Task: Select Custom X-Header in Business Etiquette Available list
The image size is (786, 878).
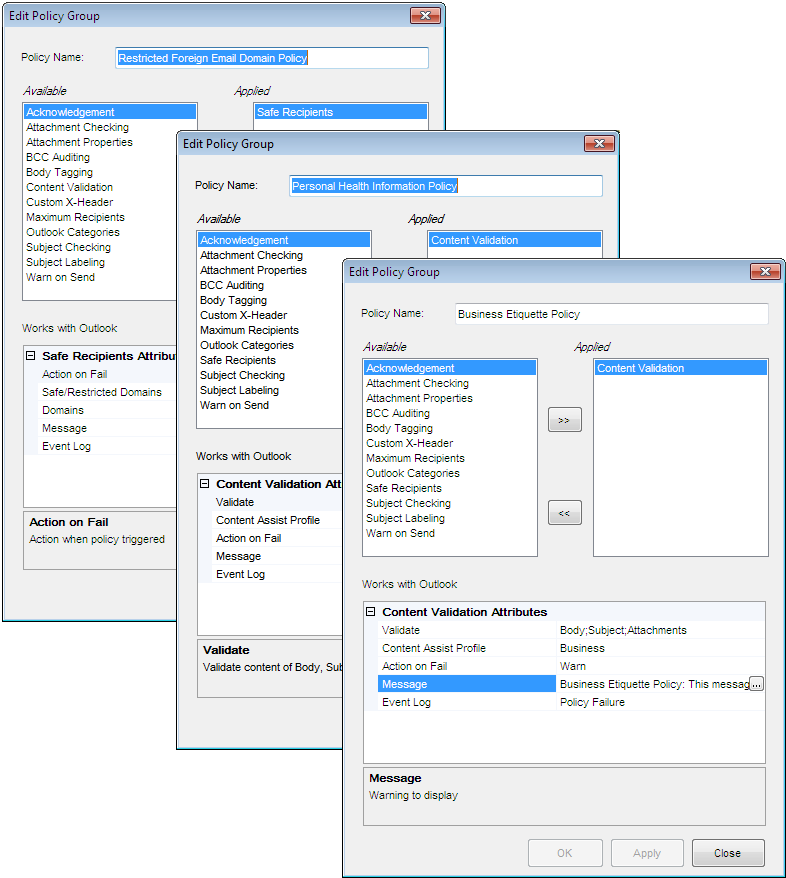Action: click(x=450, y=443)
